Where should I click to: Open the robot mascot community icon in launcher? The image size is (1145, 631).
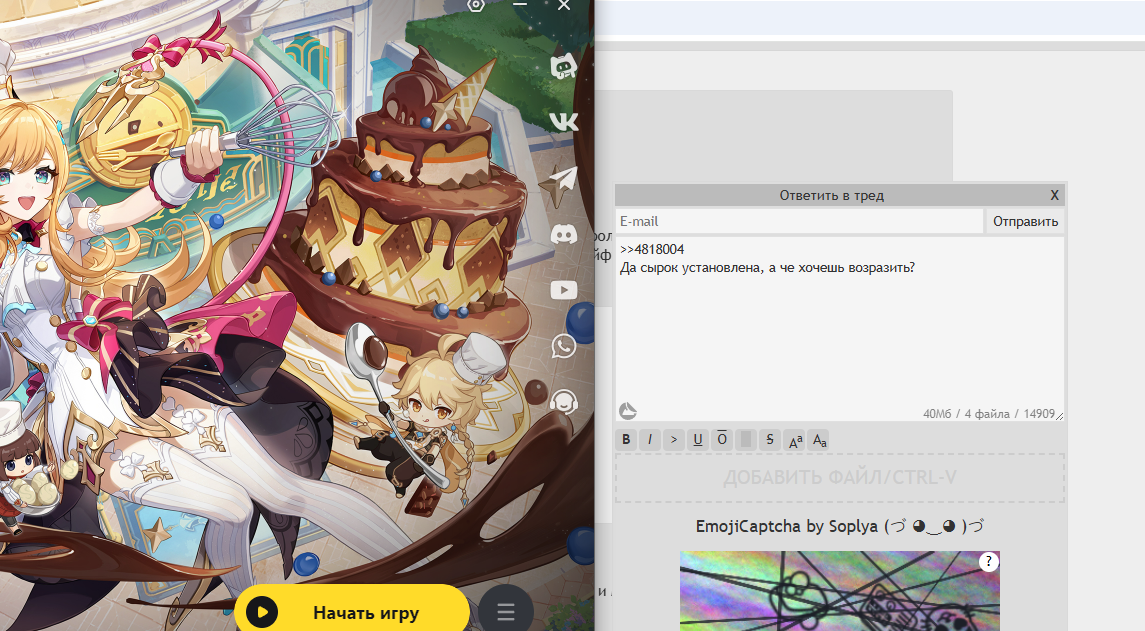click(563, 67)
